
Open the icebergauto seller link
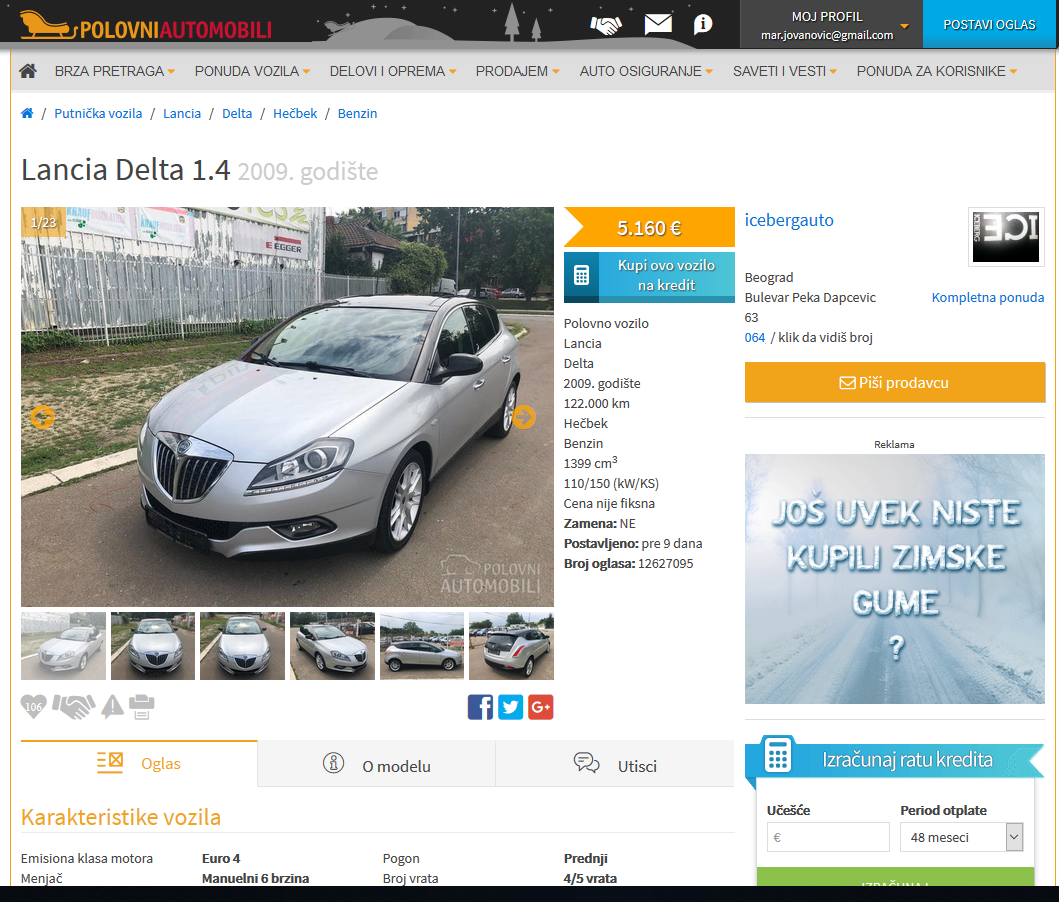pos(789,220)
